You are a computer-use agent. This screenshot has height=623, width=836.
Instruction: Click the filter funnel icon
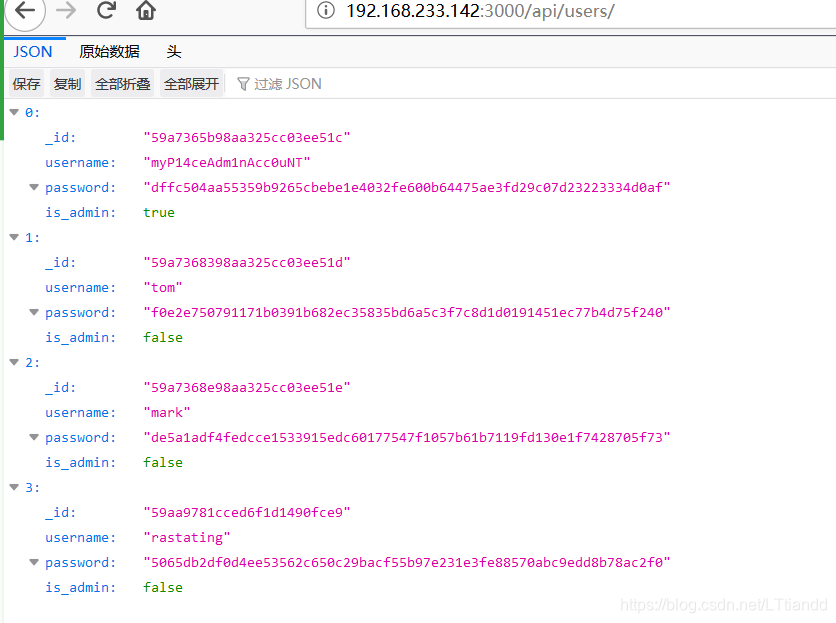click(x=243, y=84)
